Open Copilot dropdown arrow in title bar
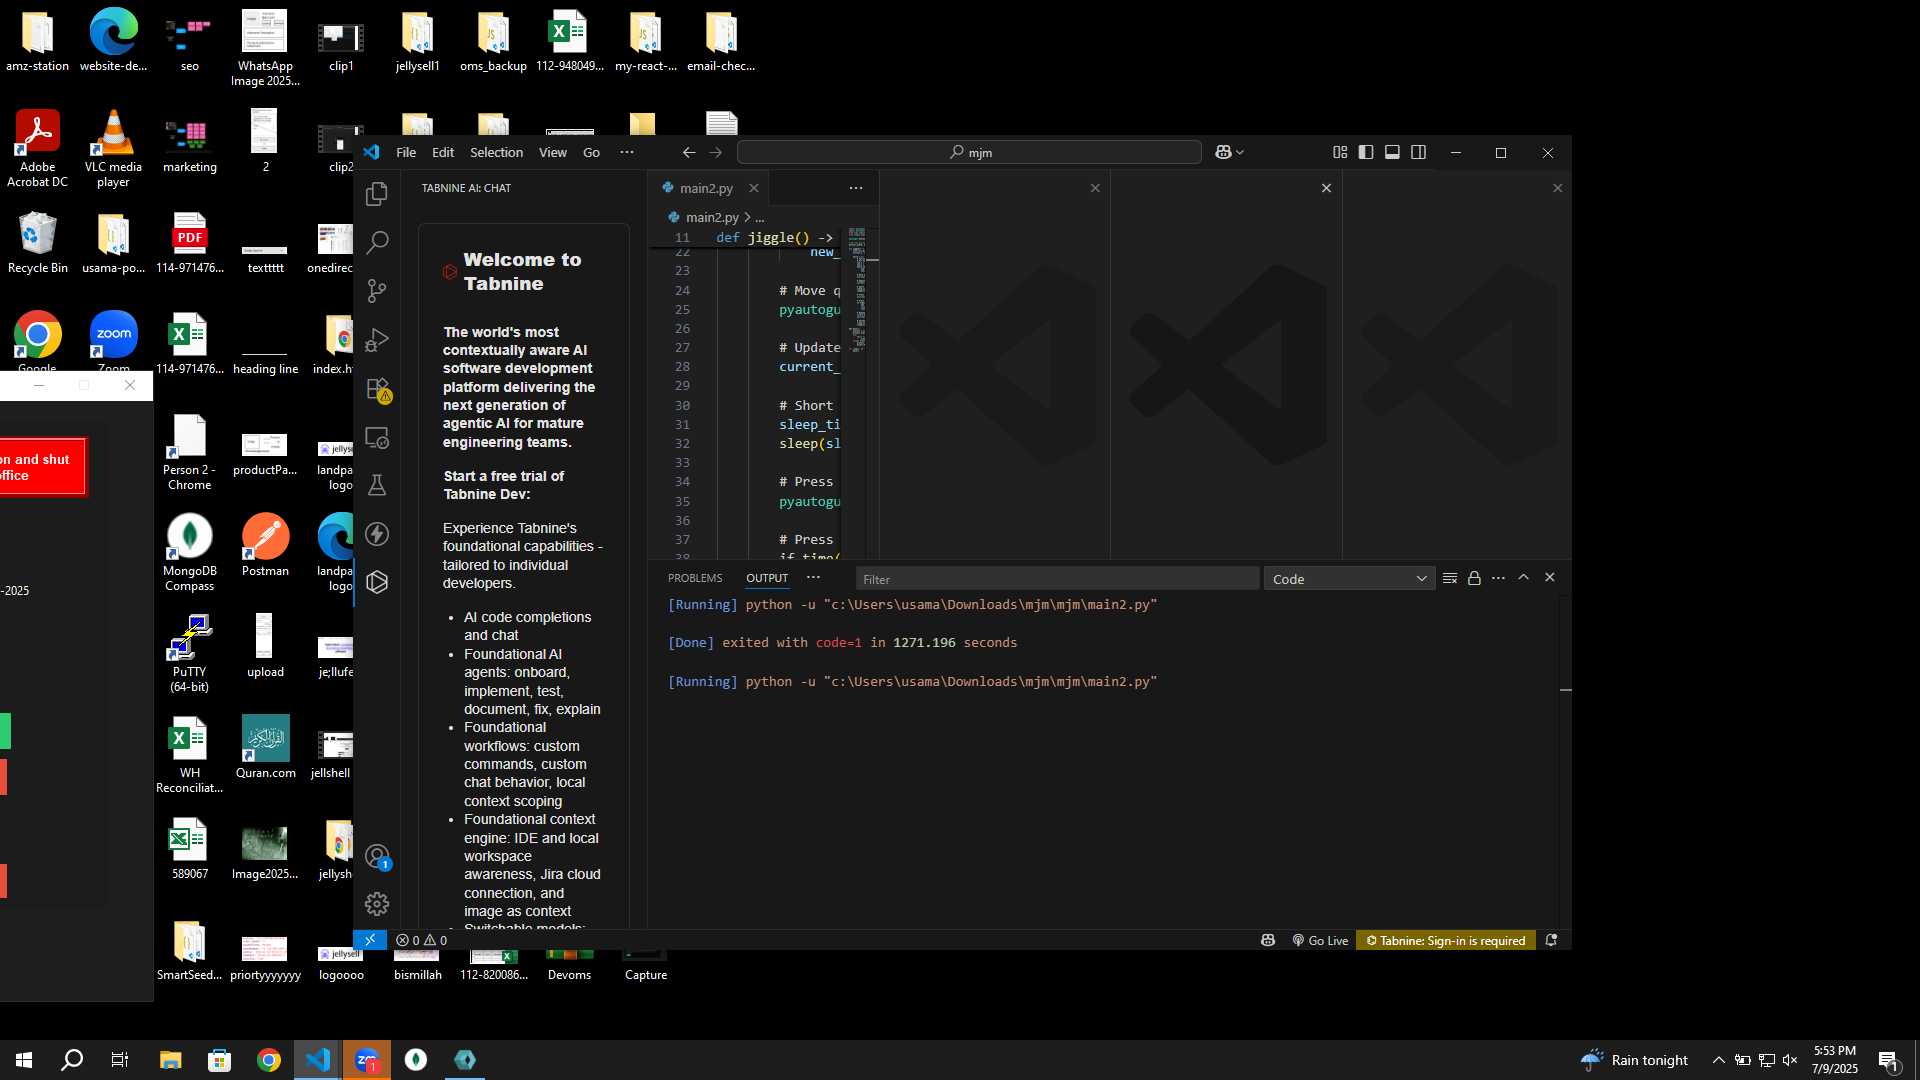This screenshot has height=1080, width=1920. [x=1240, y=152]
